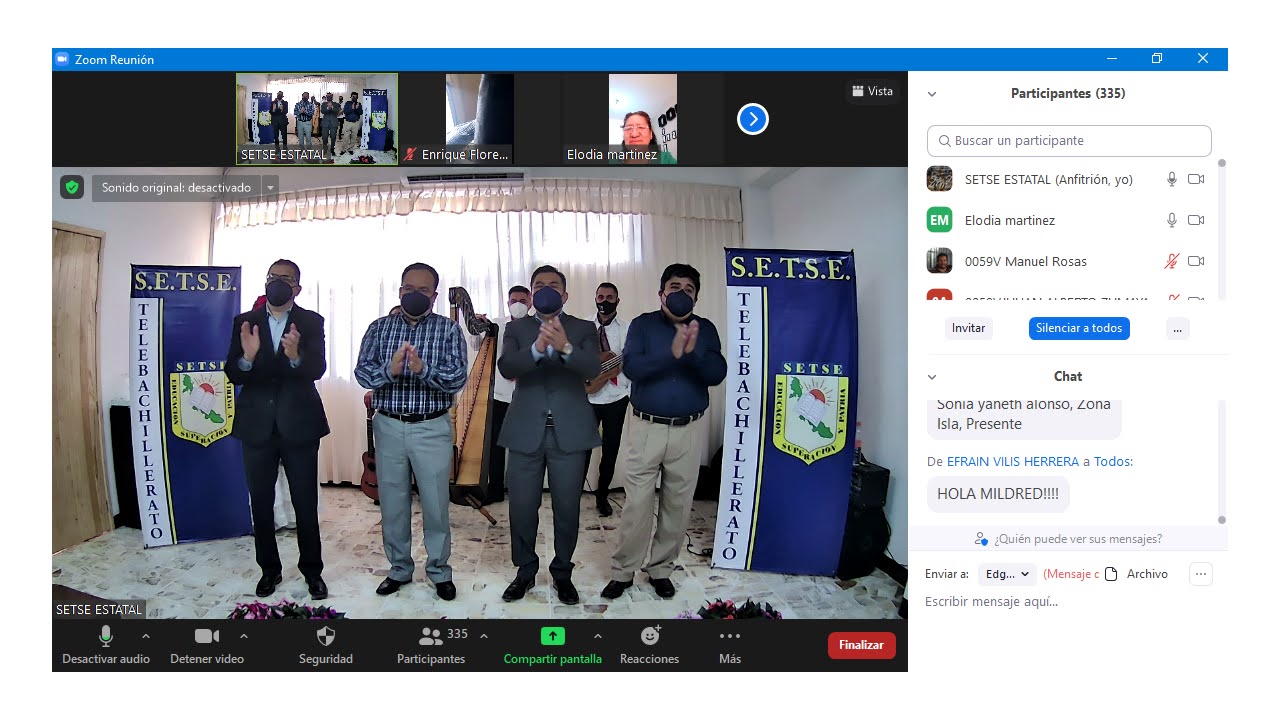Open Reacciones smiley icon
Screen dimensions: 1280x720
pos(650,636)
